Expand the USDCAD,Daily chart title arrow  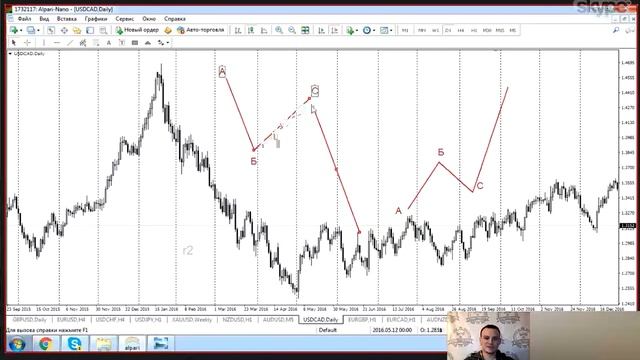pyautogui.click(x=11, y=53)
